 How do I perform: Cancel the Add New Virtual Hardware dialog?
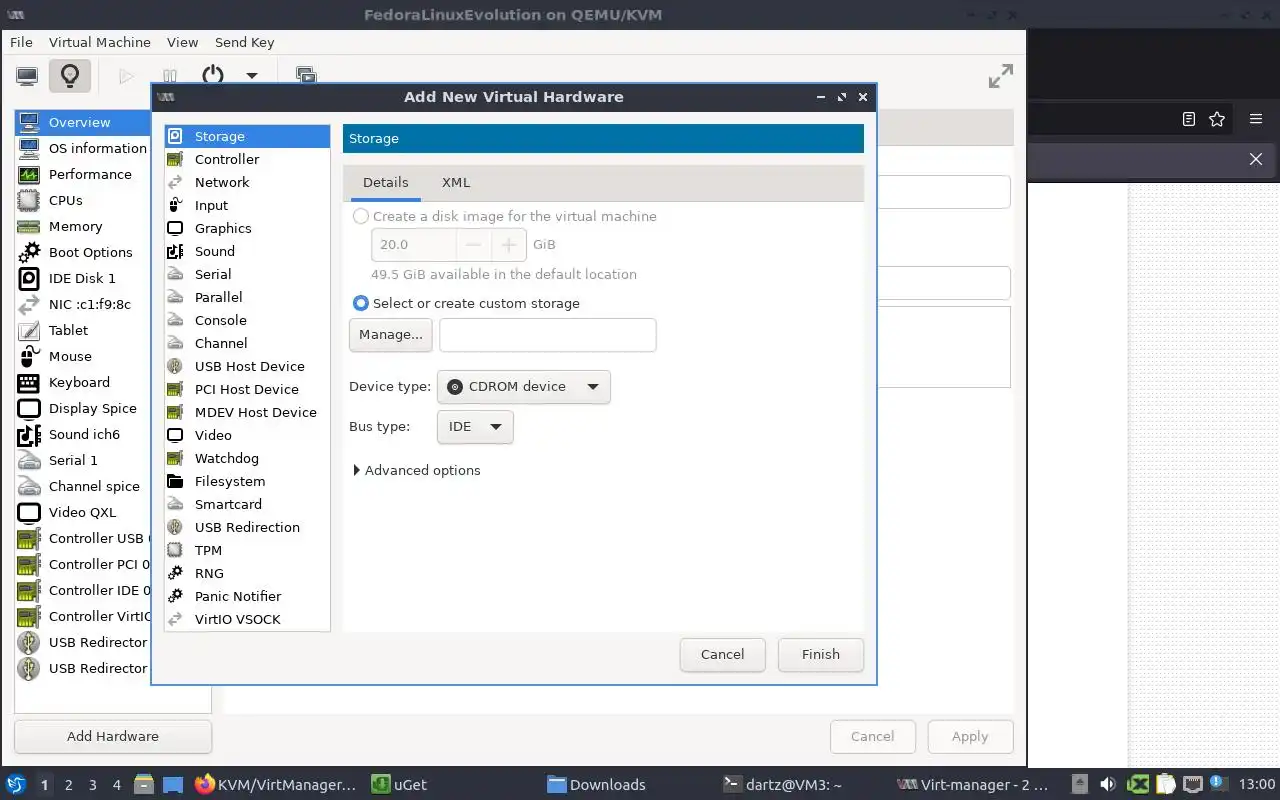click(722, 655)
